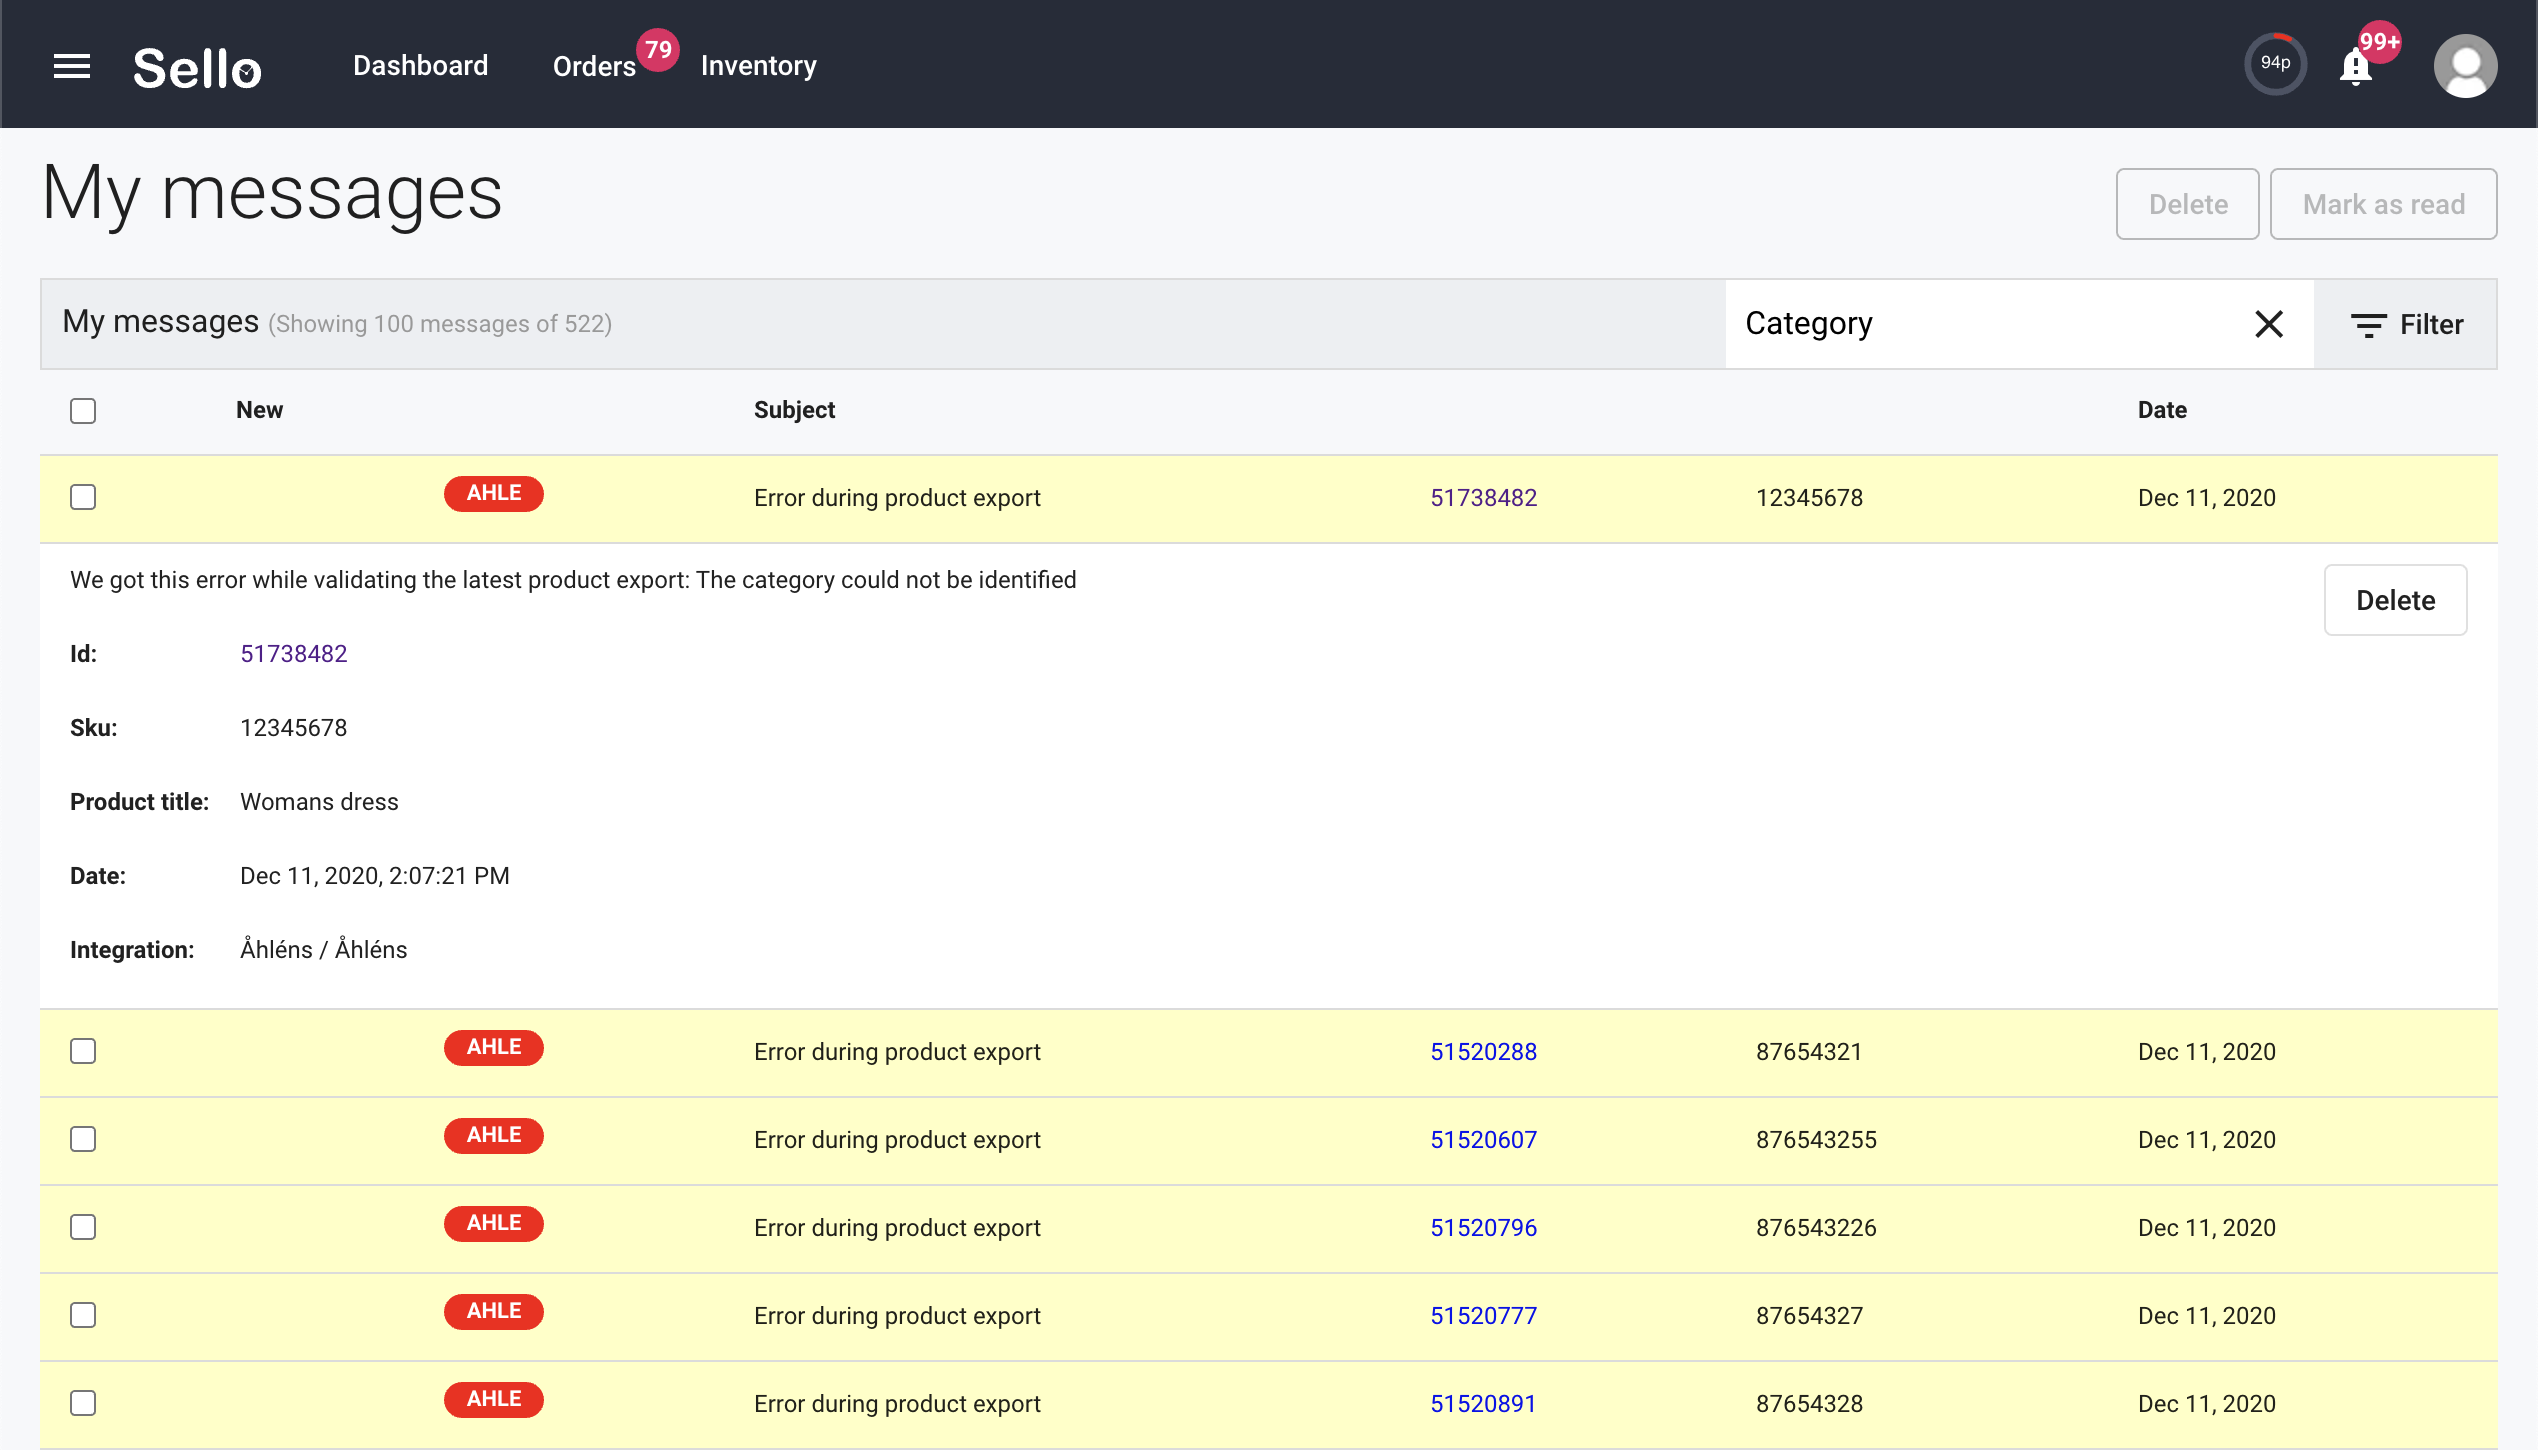Open product link 51738482 in first row

(x=1483, y=498)
